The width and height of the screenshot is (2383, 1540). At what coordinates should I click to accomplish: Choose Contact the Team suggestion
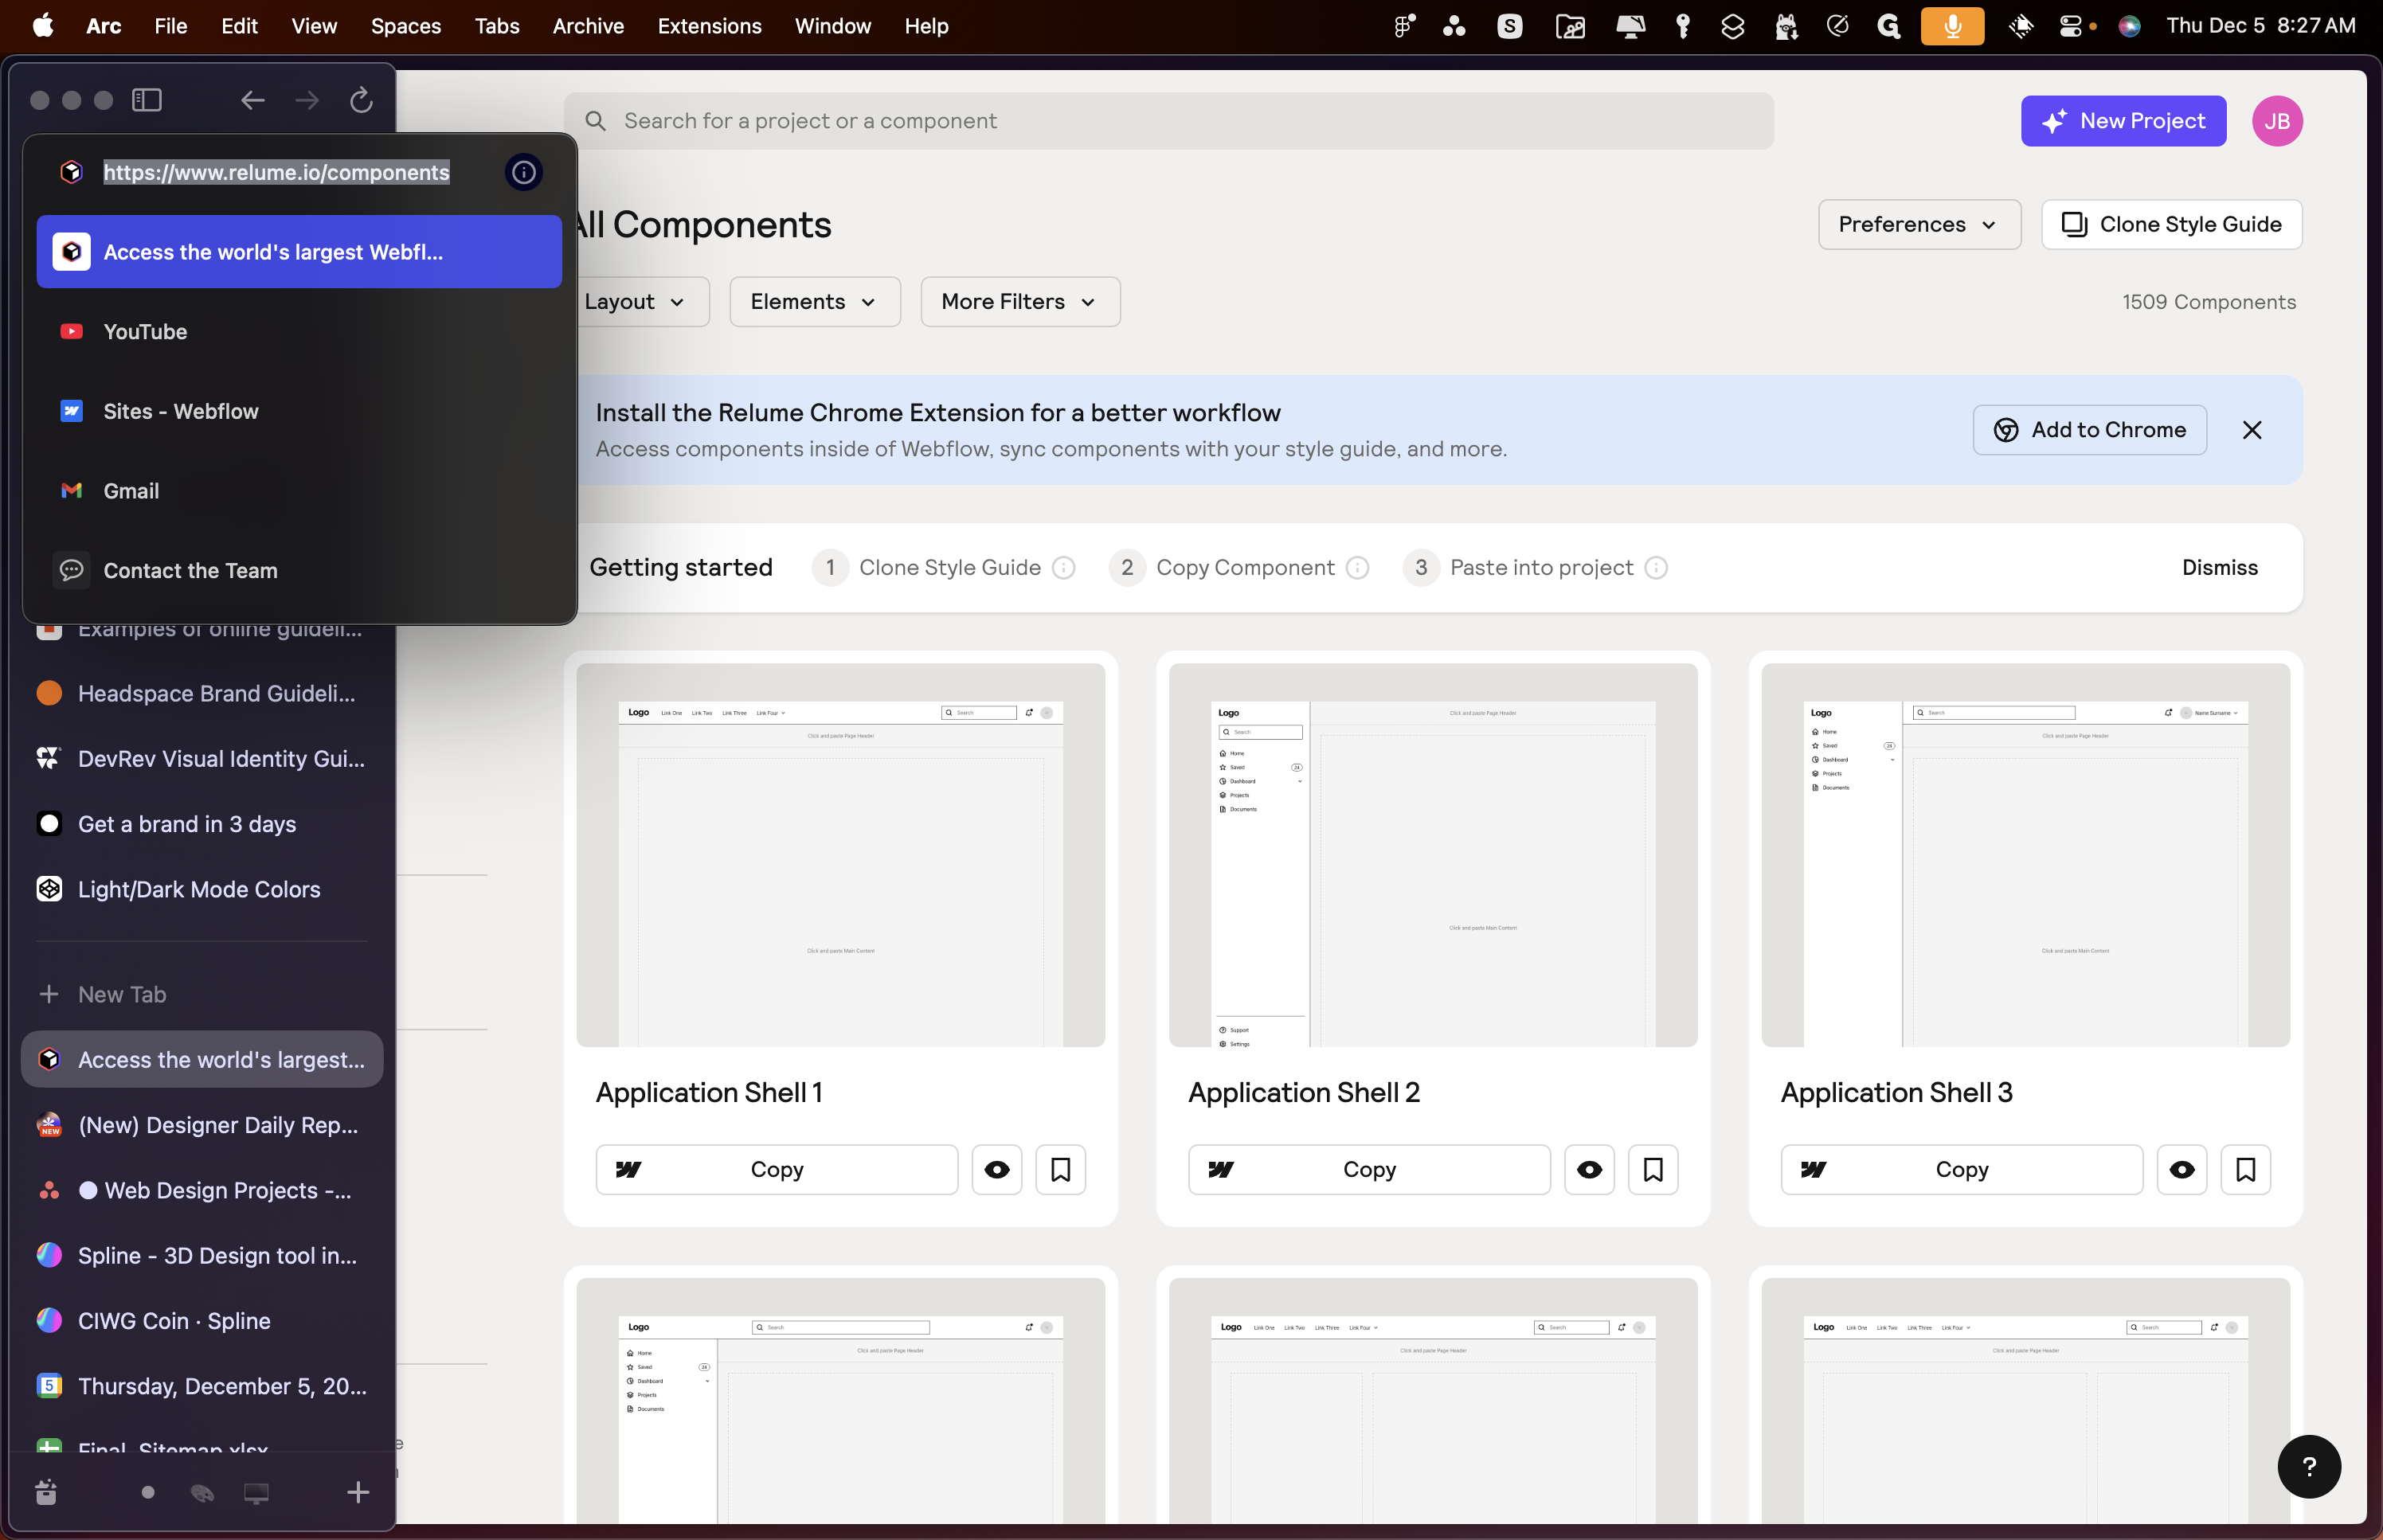(299, 571)
